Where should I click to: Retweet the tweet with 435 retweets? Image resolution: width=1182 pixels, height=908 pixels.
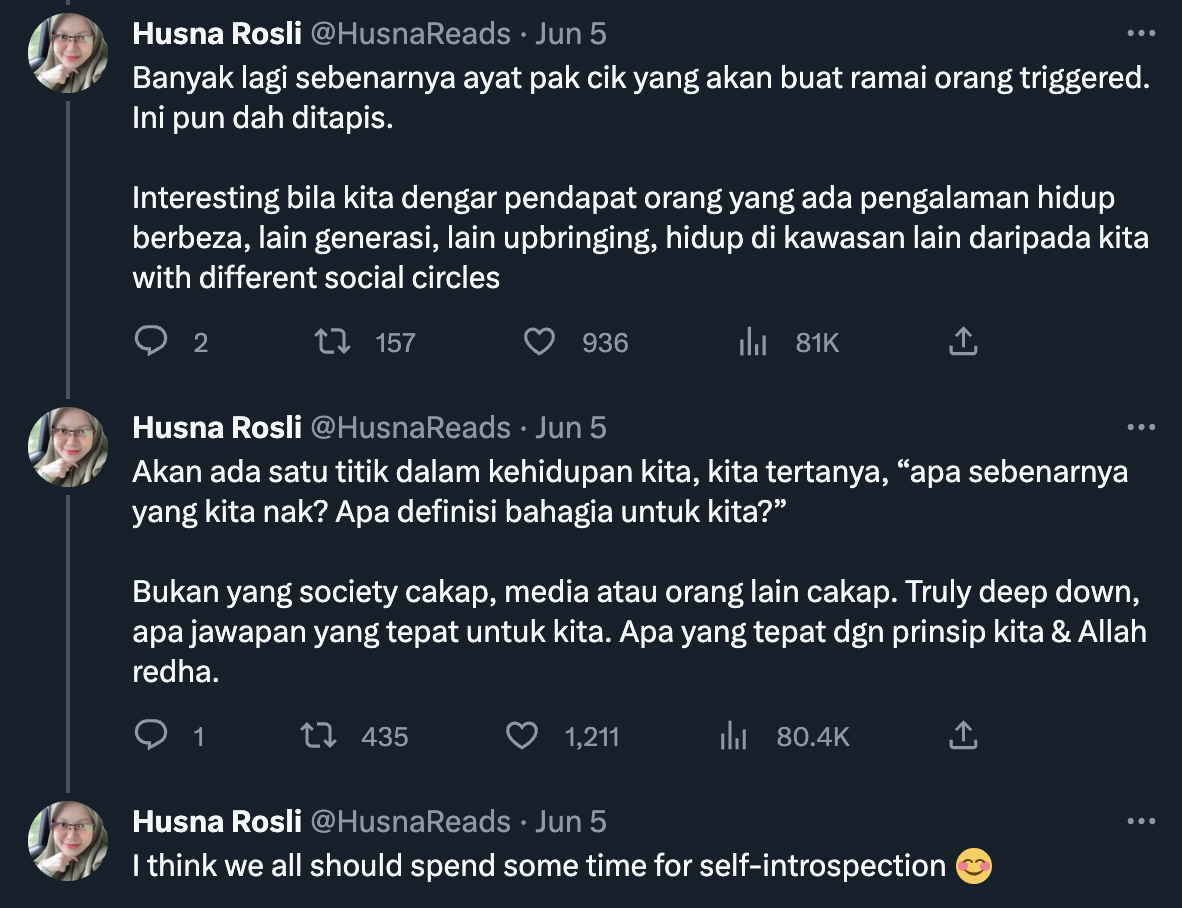click(318, 737)
